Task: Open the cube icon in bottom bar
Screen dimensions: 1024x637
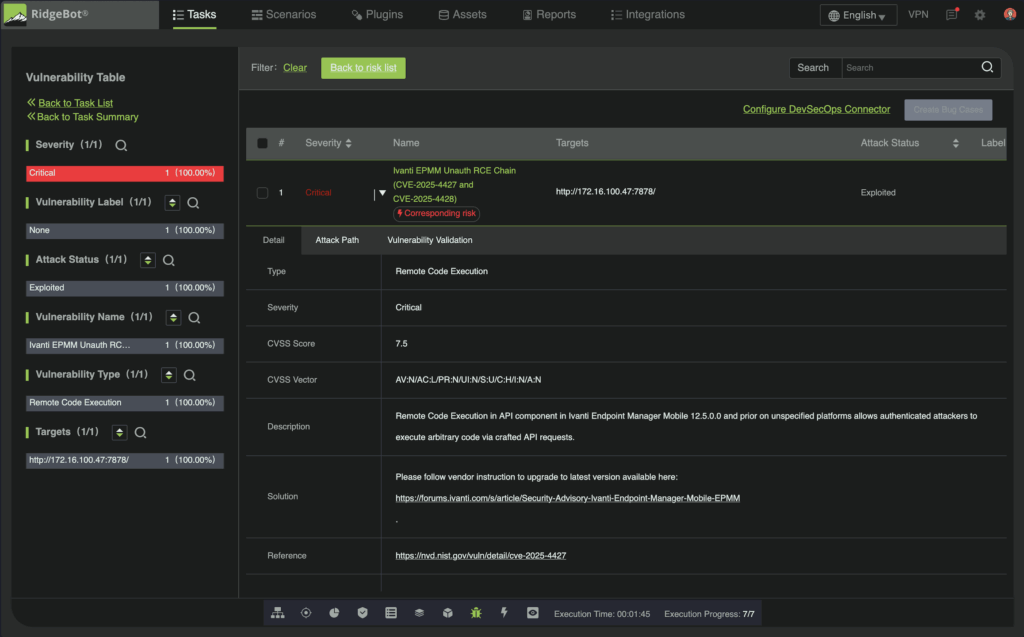Action: click(x=447, y=613)
